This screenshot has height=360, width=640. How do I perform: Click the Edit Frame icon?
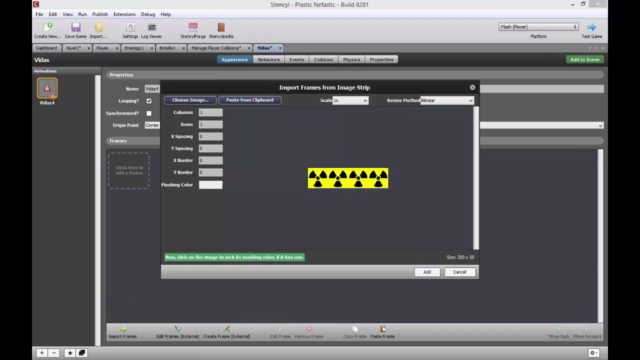click(280, 329)
